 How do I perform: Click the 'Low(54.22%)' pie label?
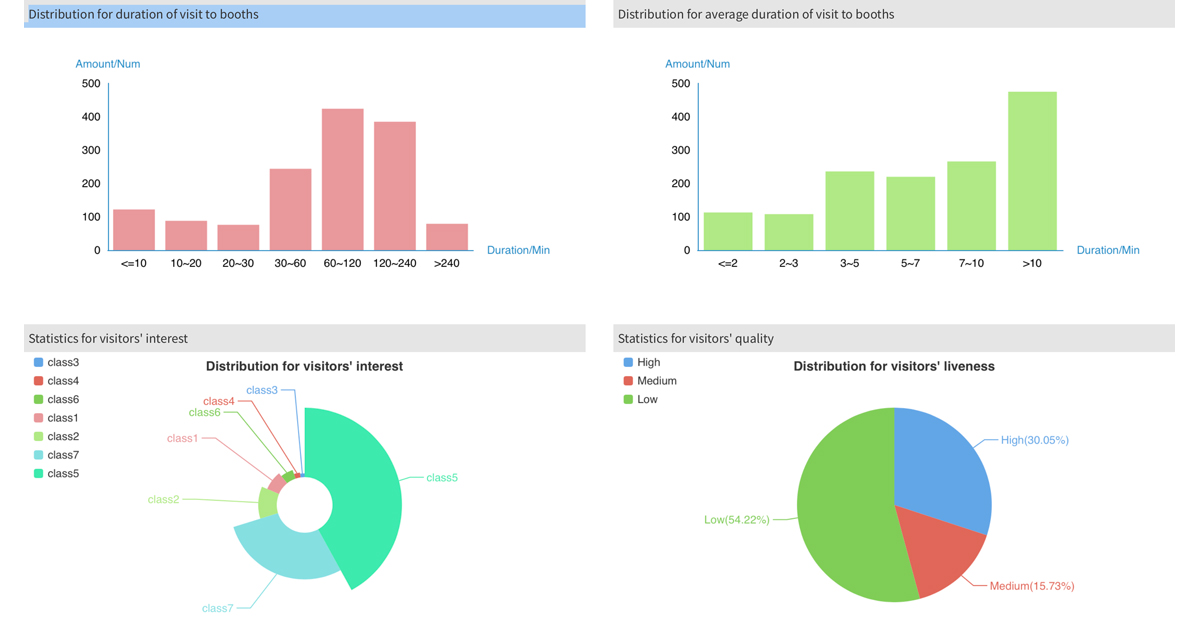[736, 520]
